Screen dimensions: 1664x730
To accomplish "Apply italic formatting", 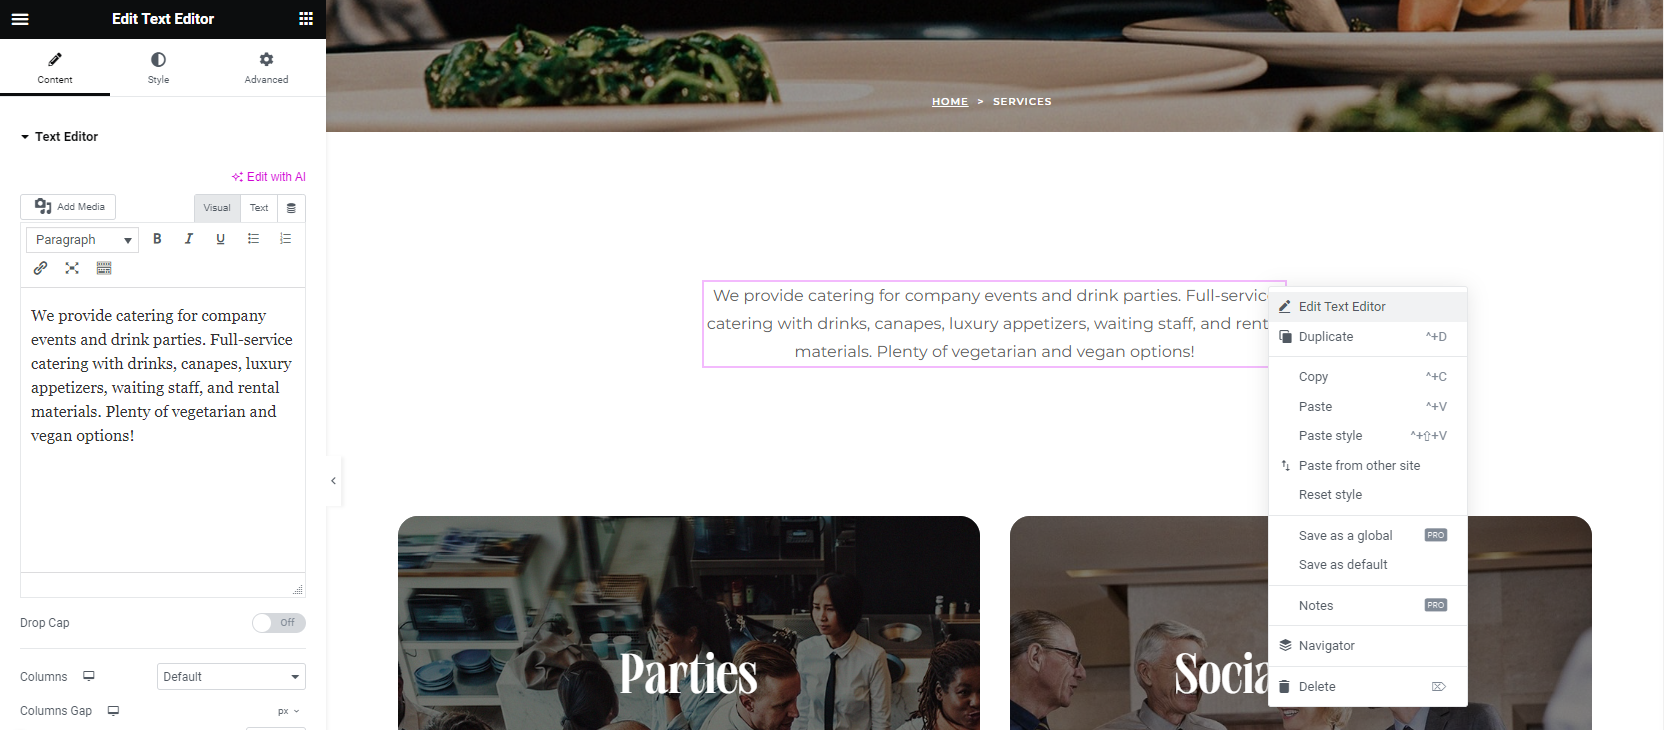I will click(189, 239).
